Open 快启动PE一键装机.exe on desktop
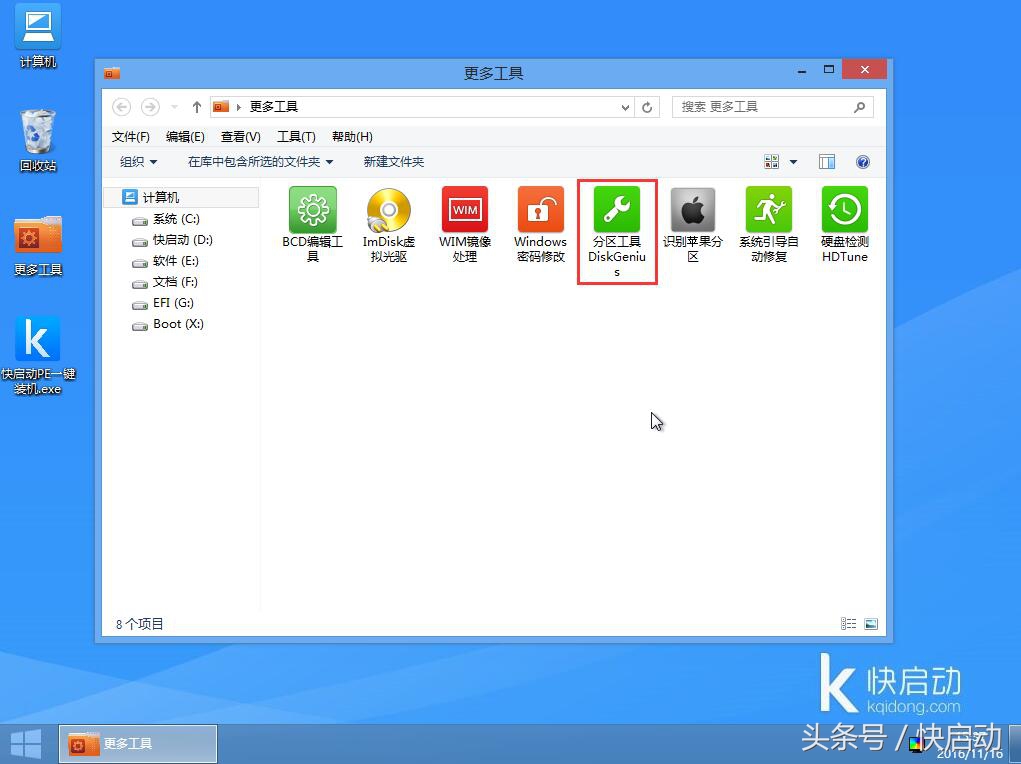 coord(37,340)
